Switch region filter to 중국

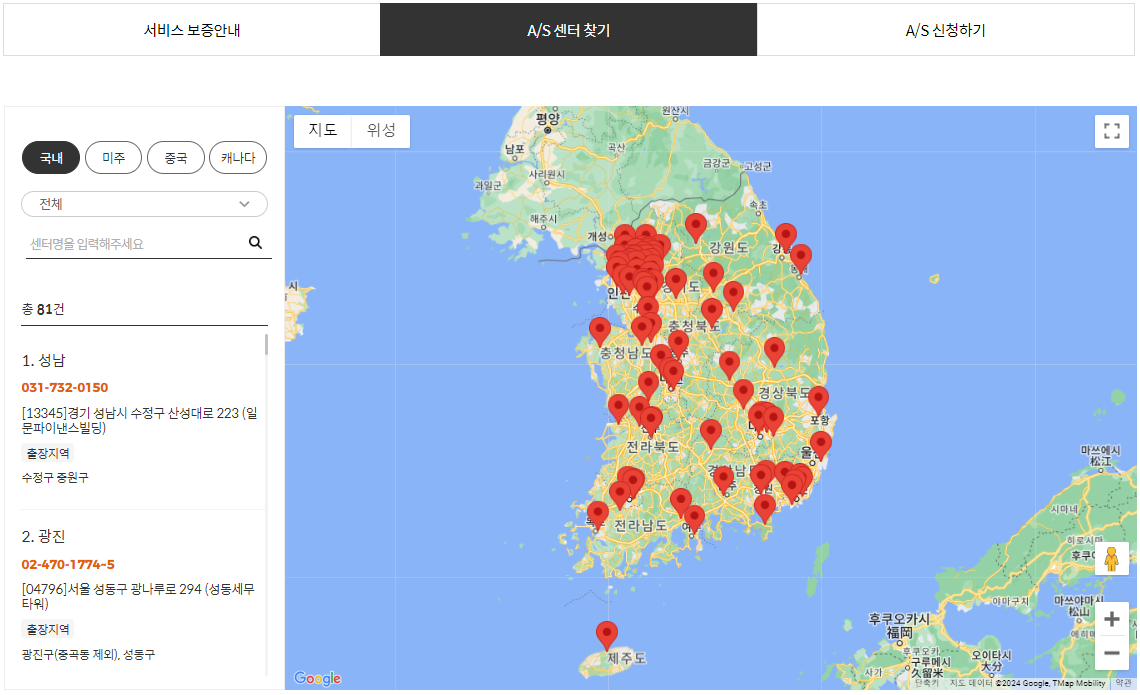point(175,158)
